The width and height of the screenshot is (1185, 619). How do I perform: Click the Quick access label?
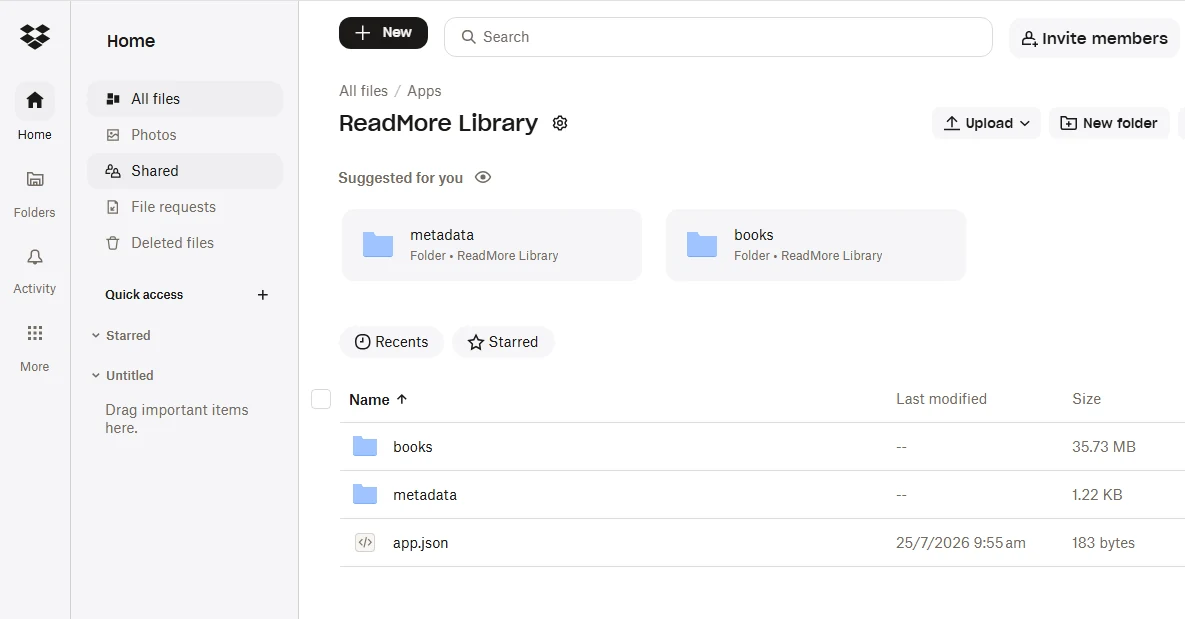pyautogui.click(x=144, y=295)
